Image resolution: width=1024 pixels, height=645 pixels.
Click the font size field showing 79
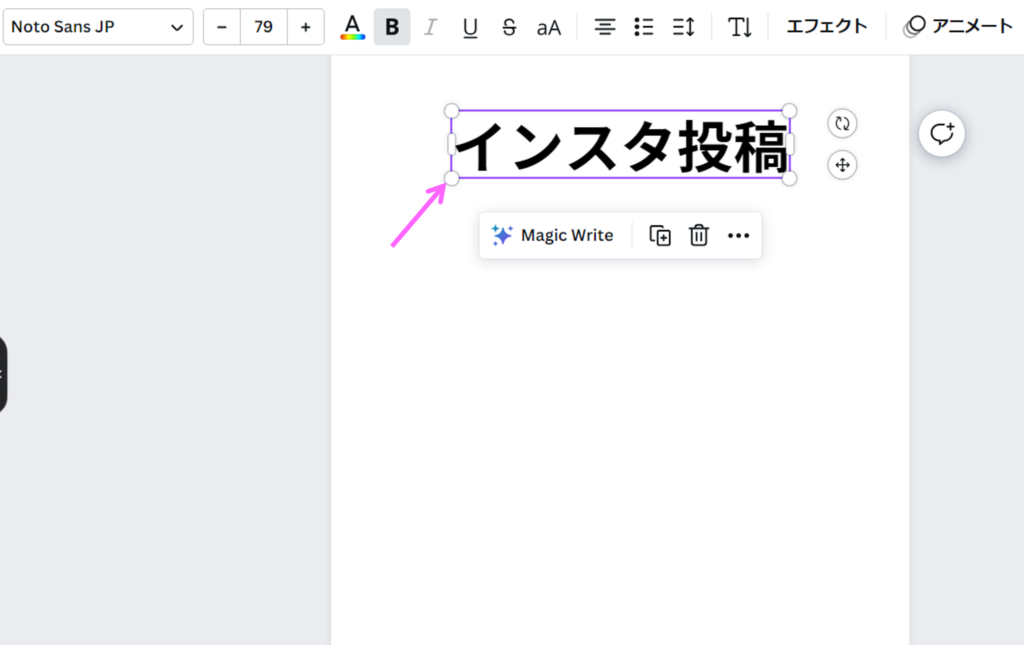(263, 27)
